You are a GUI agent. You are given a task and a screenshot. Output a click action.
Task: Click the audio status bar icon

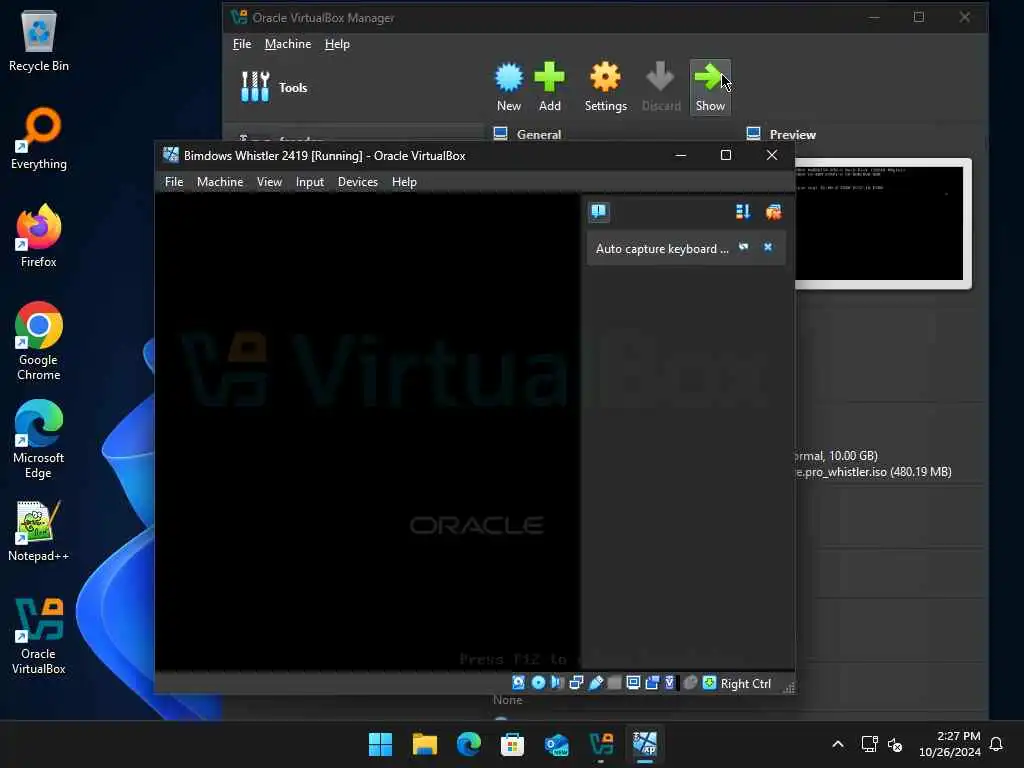pyautogui.click(x=556, y=682)
